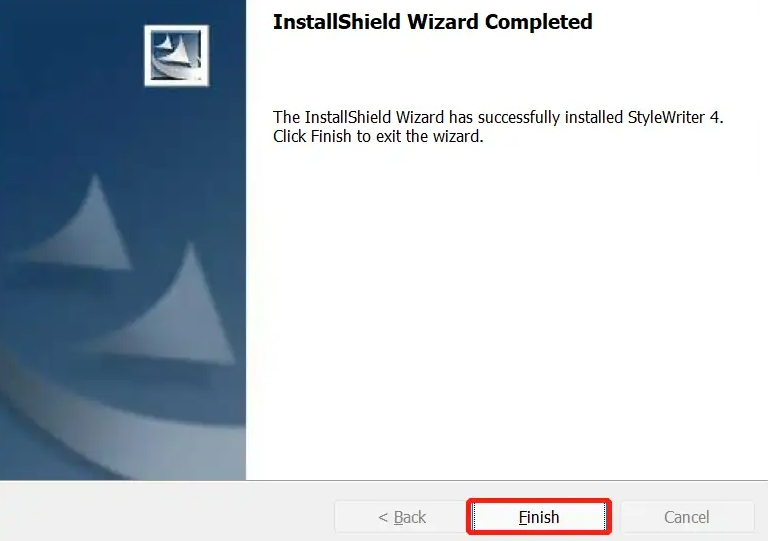Image resolution: width=768 pixels, height=541 pixels.
Task: Click the word 'Wizard' in the bold heading
Action: point(443,22)
